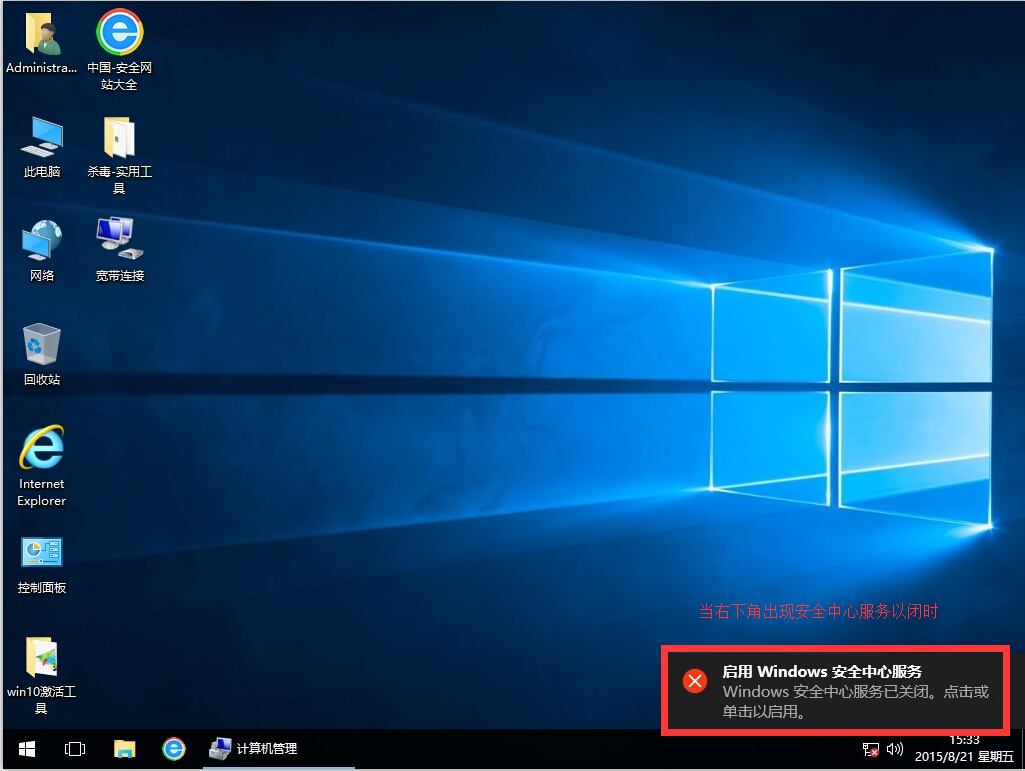Click the network status tray icon
This screenshot has width=1025, height=771.
click(871, 749)
